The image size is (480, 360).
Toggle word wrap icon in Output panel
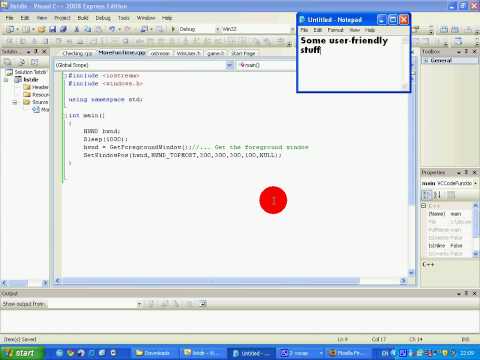pos(203,304)
